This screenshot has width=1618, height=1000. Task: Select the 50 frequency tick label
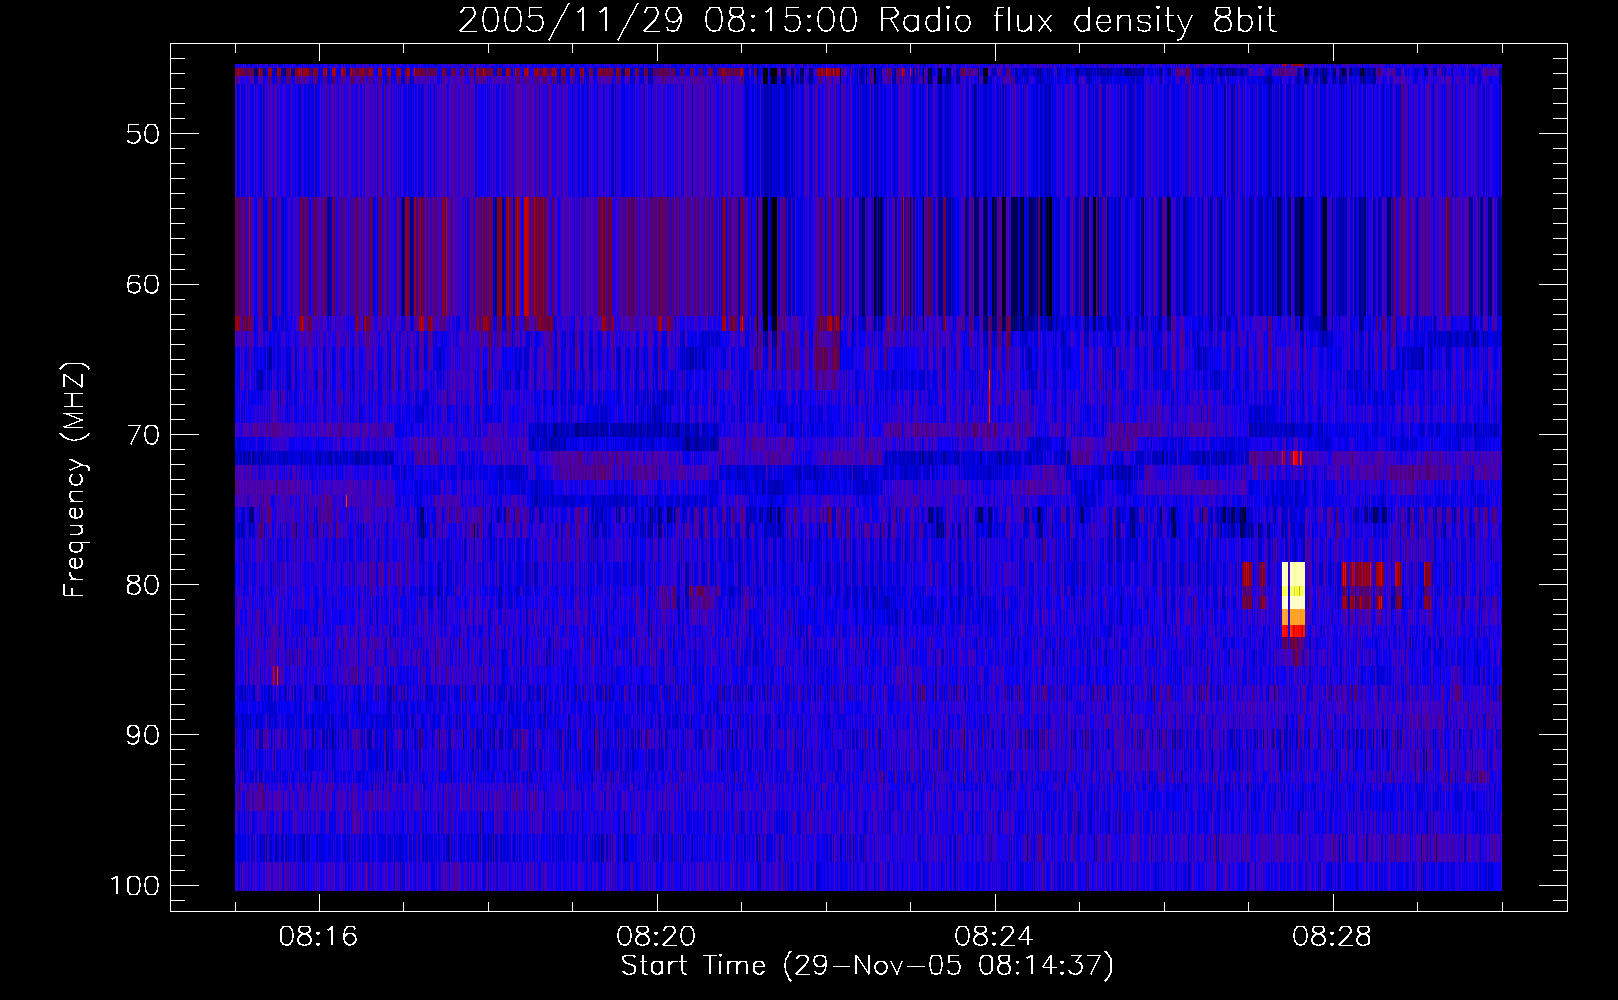[x=142, y=134]
